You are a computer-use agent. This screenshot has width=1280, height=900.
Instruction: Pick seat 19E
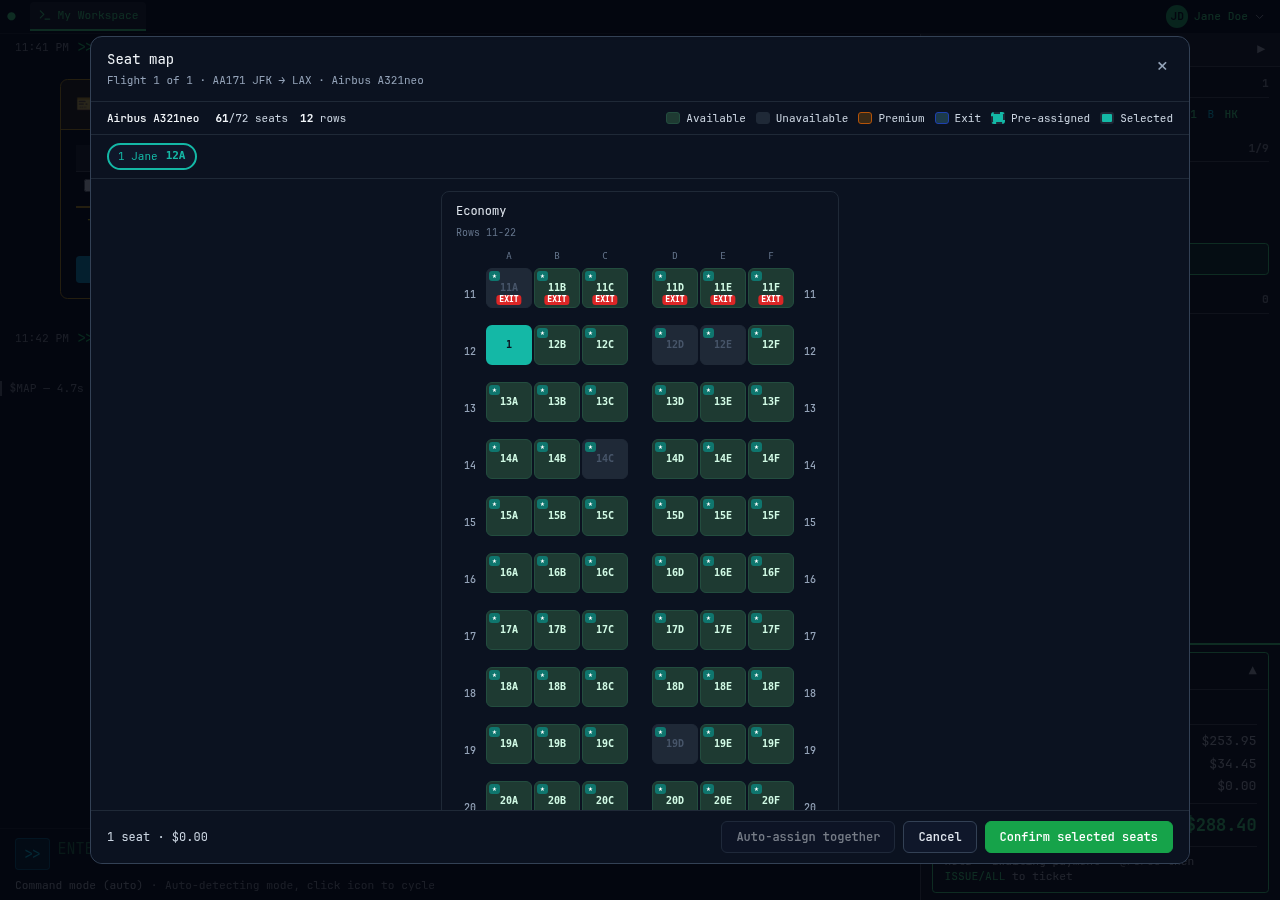point(723,744)
